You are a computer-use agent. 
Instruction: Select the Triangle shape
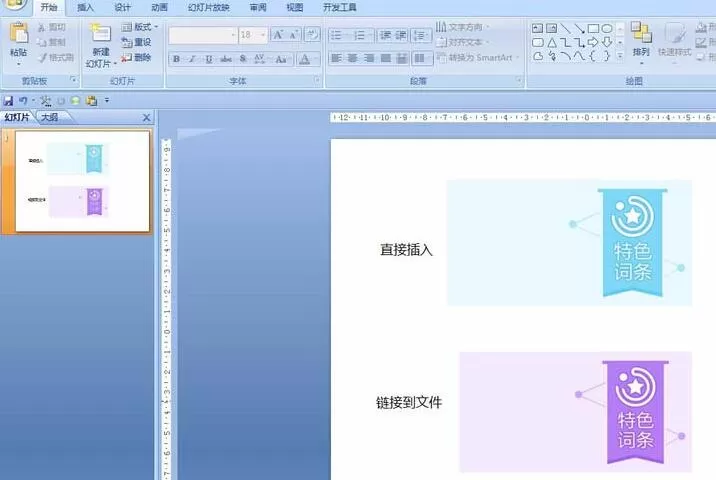pos(552,42)
